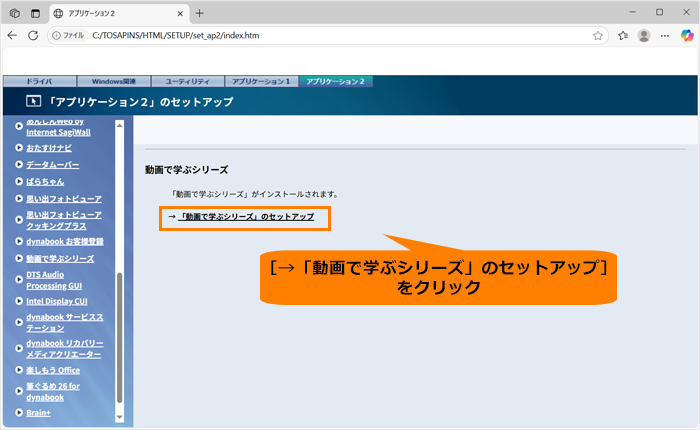This screenshot has height=430, width=700.
Task: Open the browser profile avatar
Action: (644, 36)
